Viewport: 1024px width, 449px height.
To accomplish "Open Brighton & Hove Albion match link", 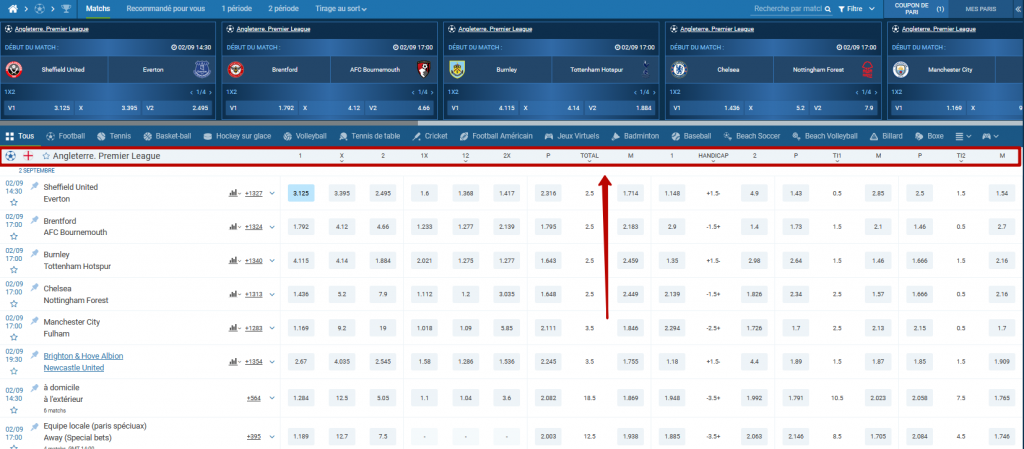I will pos(83,356).
